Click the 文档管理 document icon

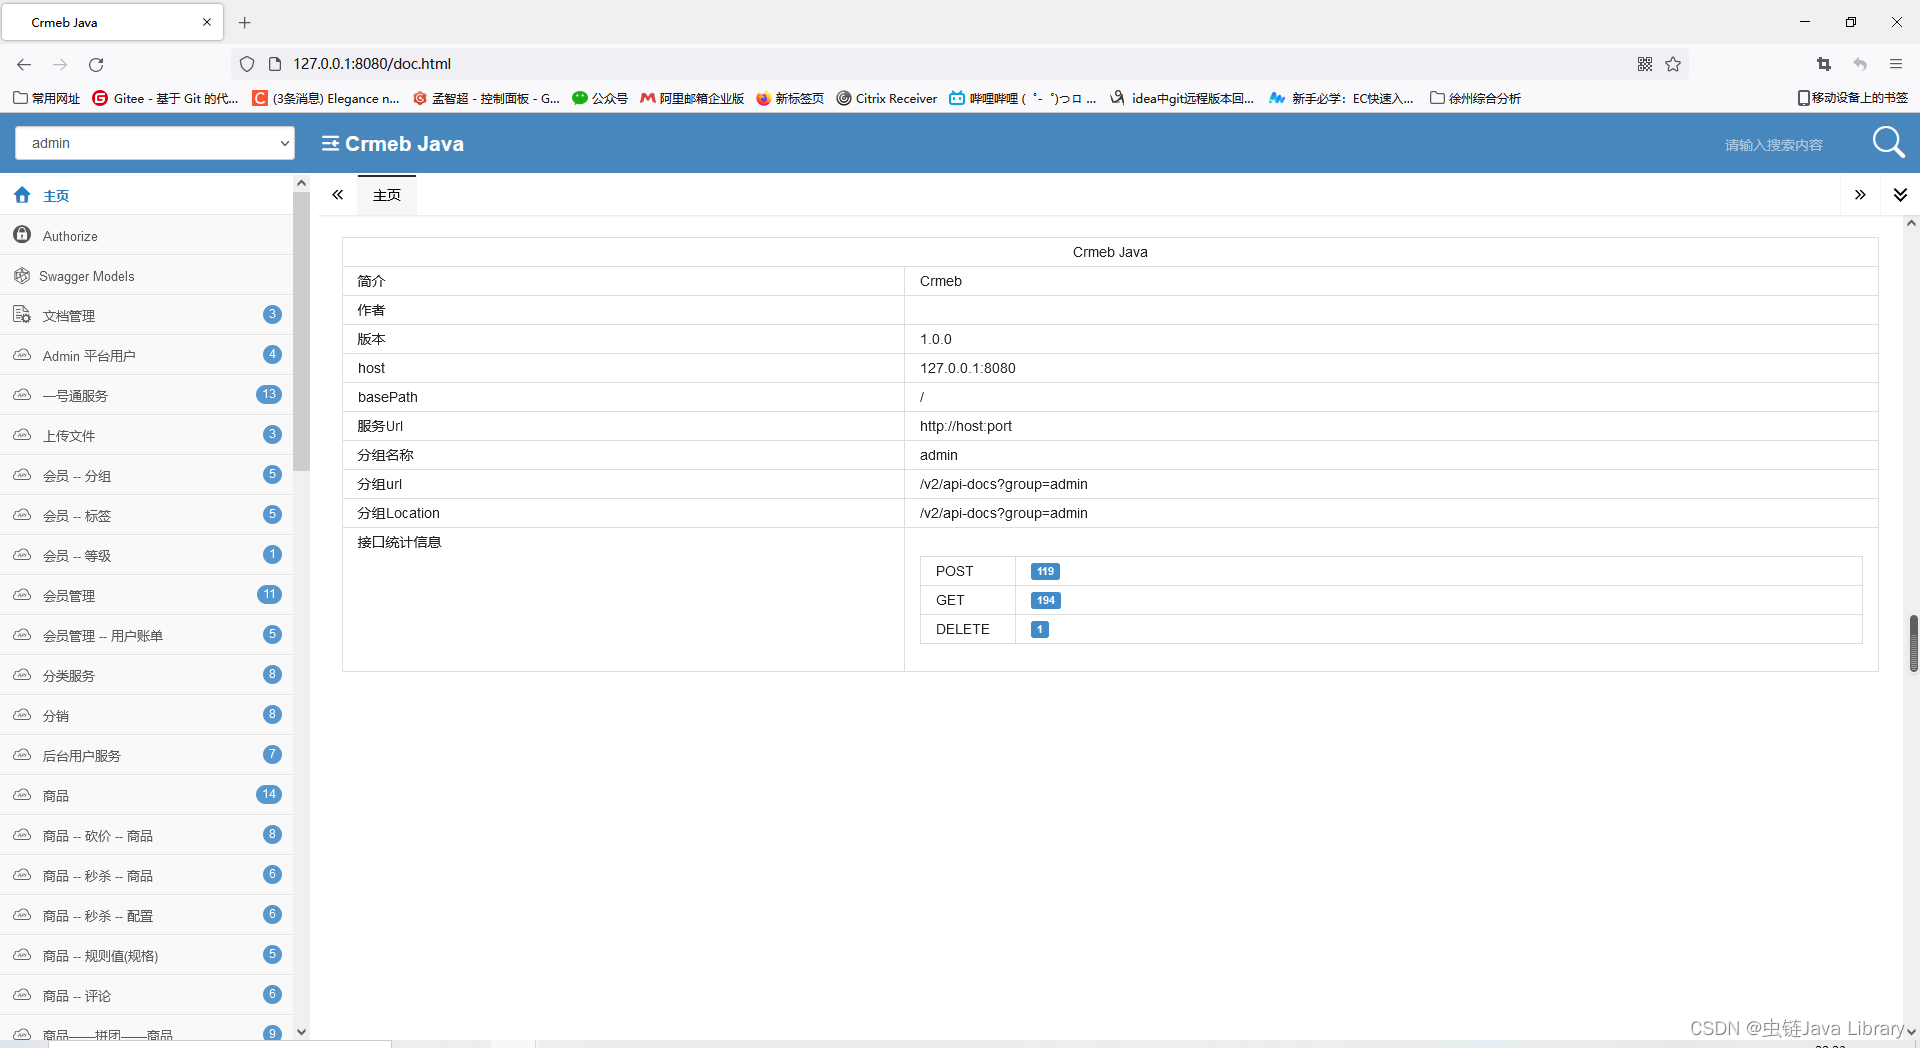(22, 315)
